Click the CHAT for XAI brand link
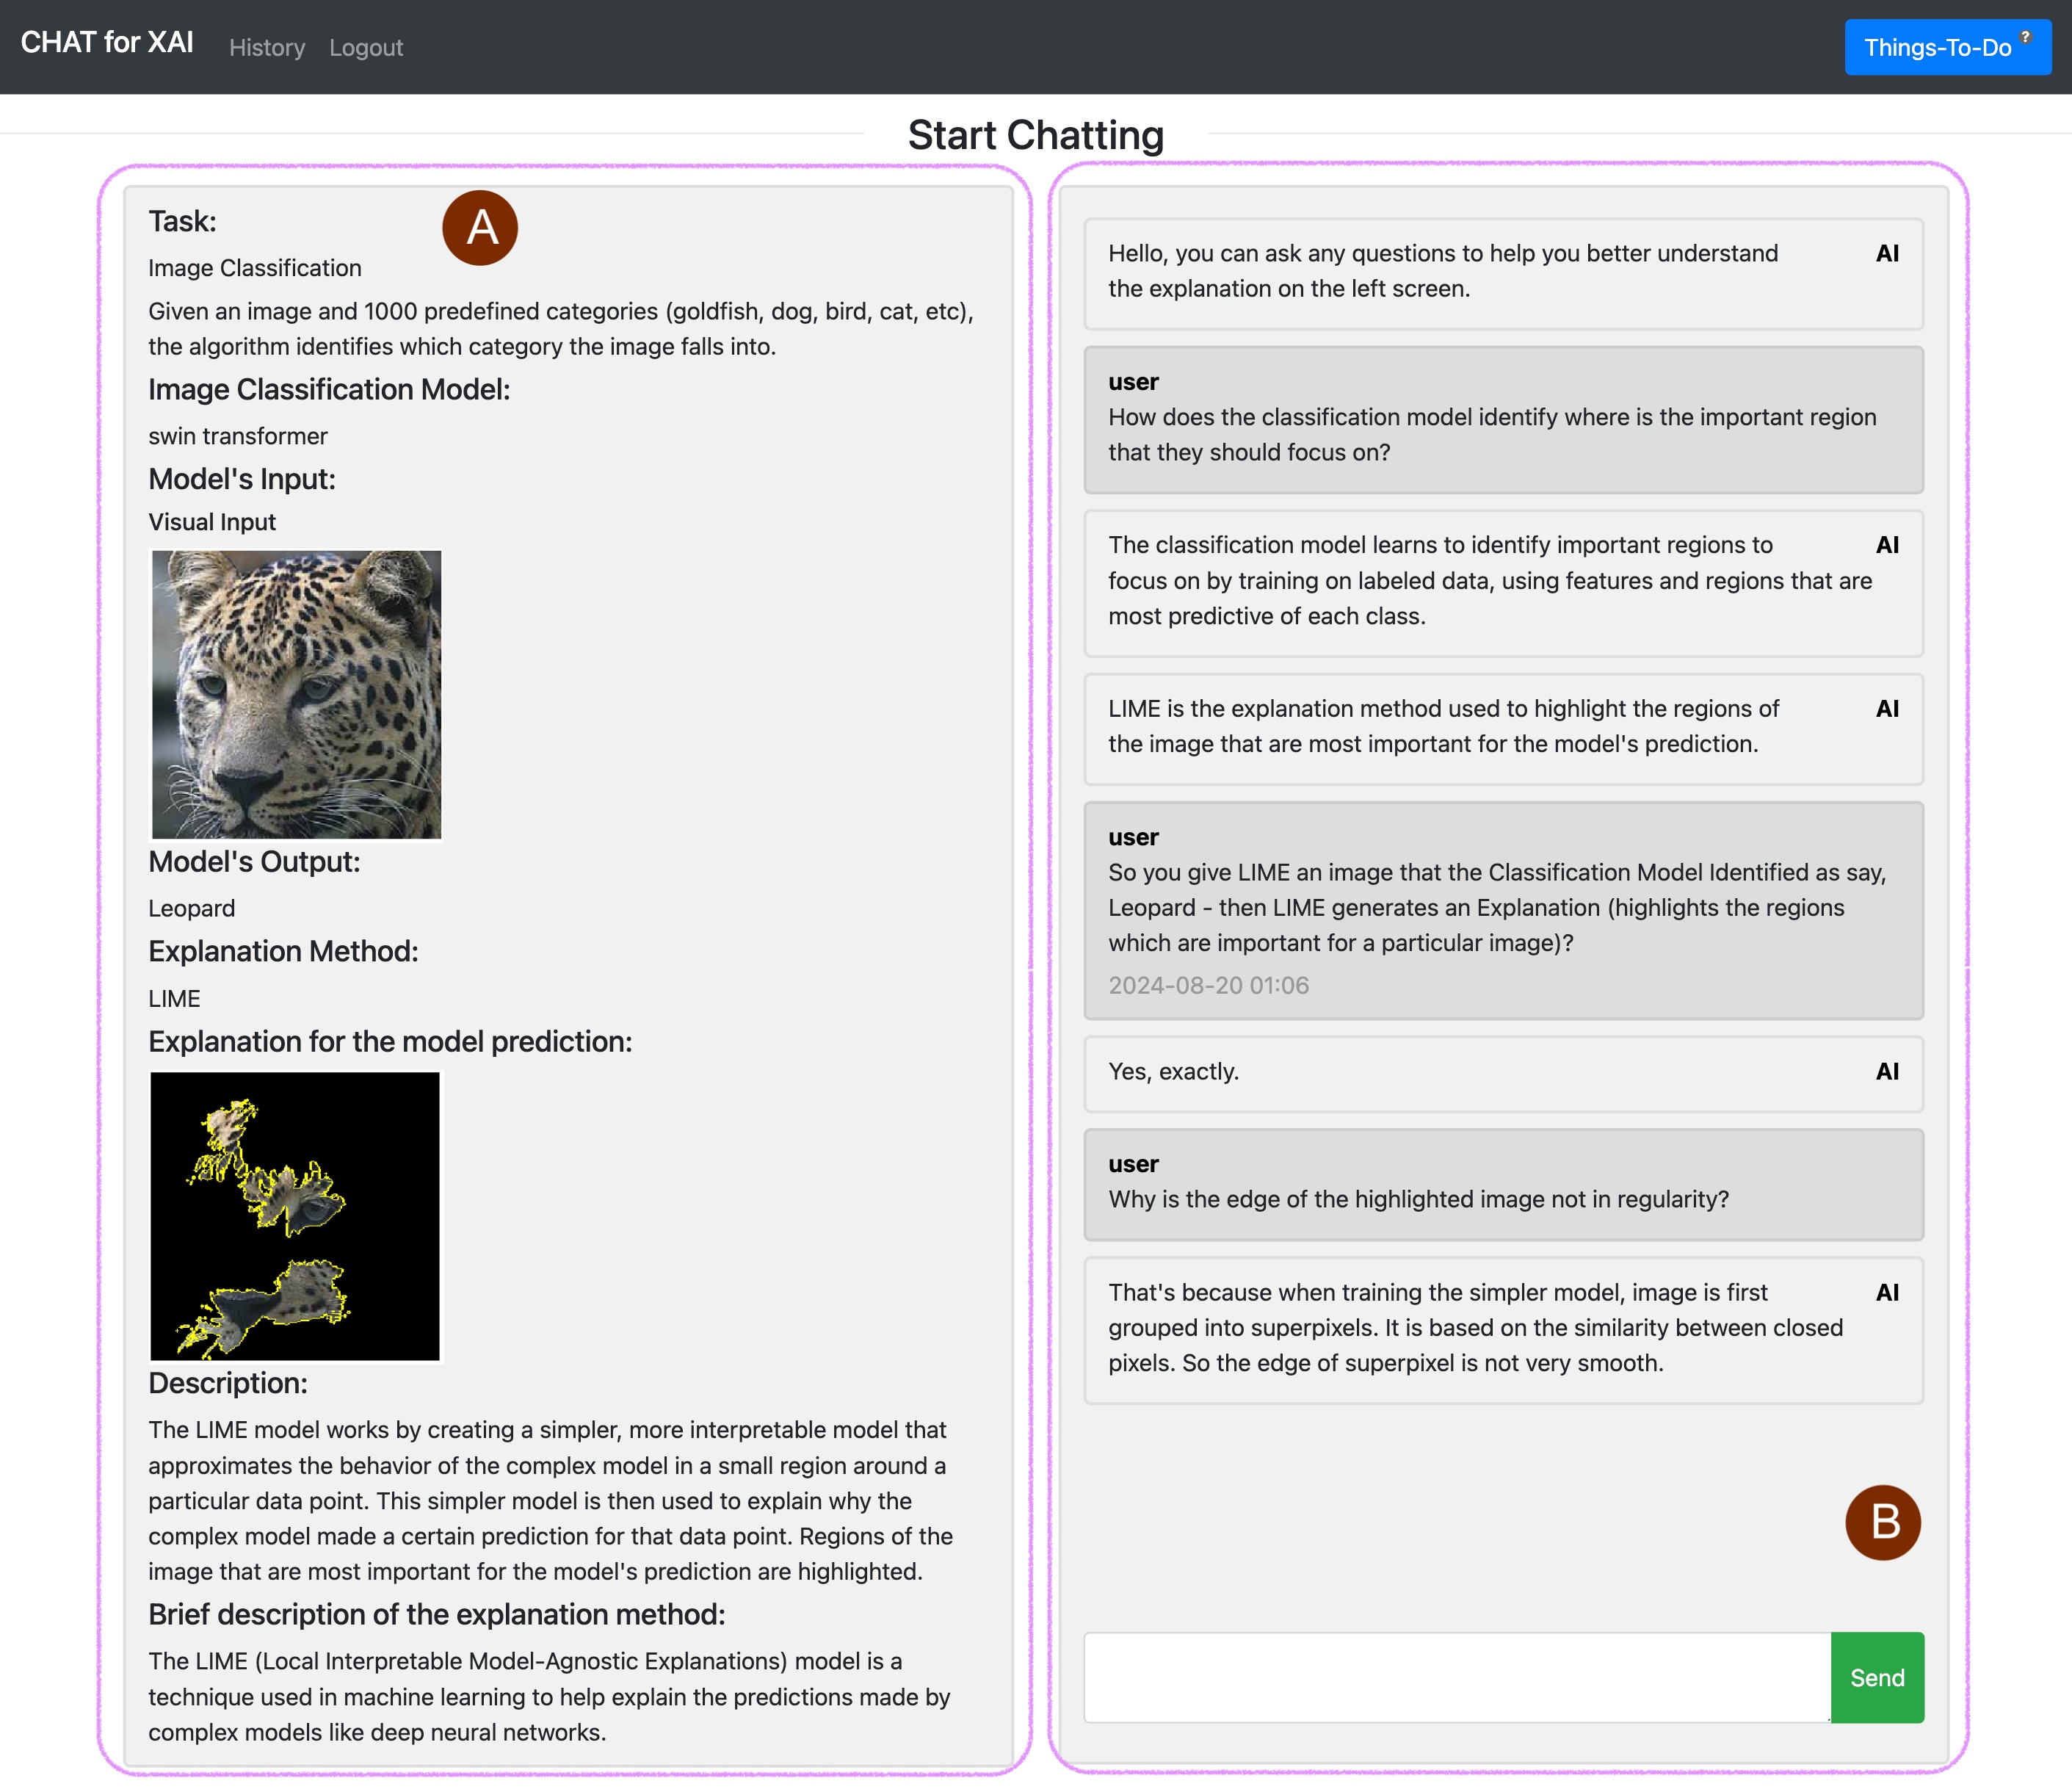The image size is (2072, 1792). point(107,43)
